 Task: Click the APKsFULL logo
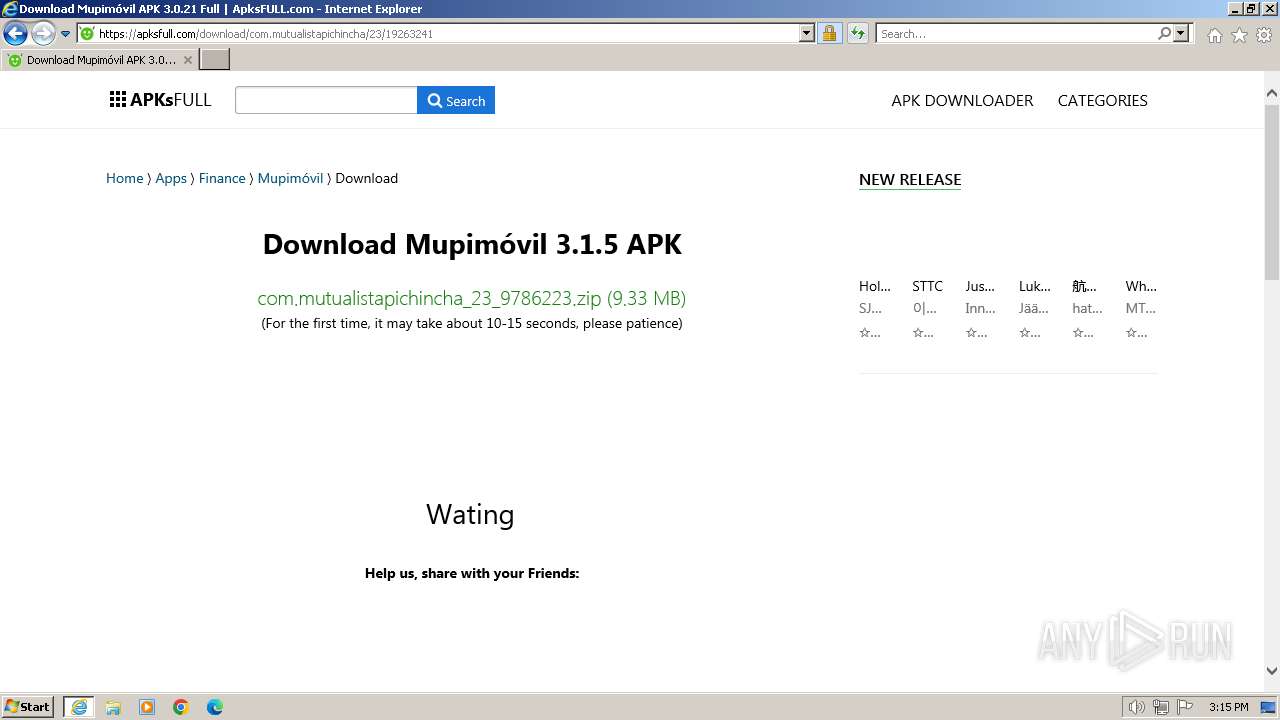[160, 100]
